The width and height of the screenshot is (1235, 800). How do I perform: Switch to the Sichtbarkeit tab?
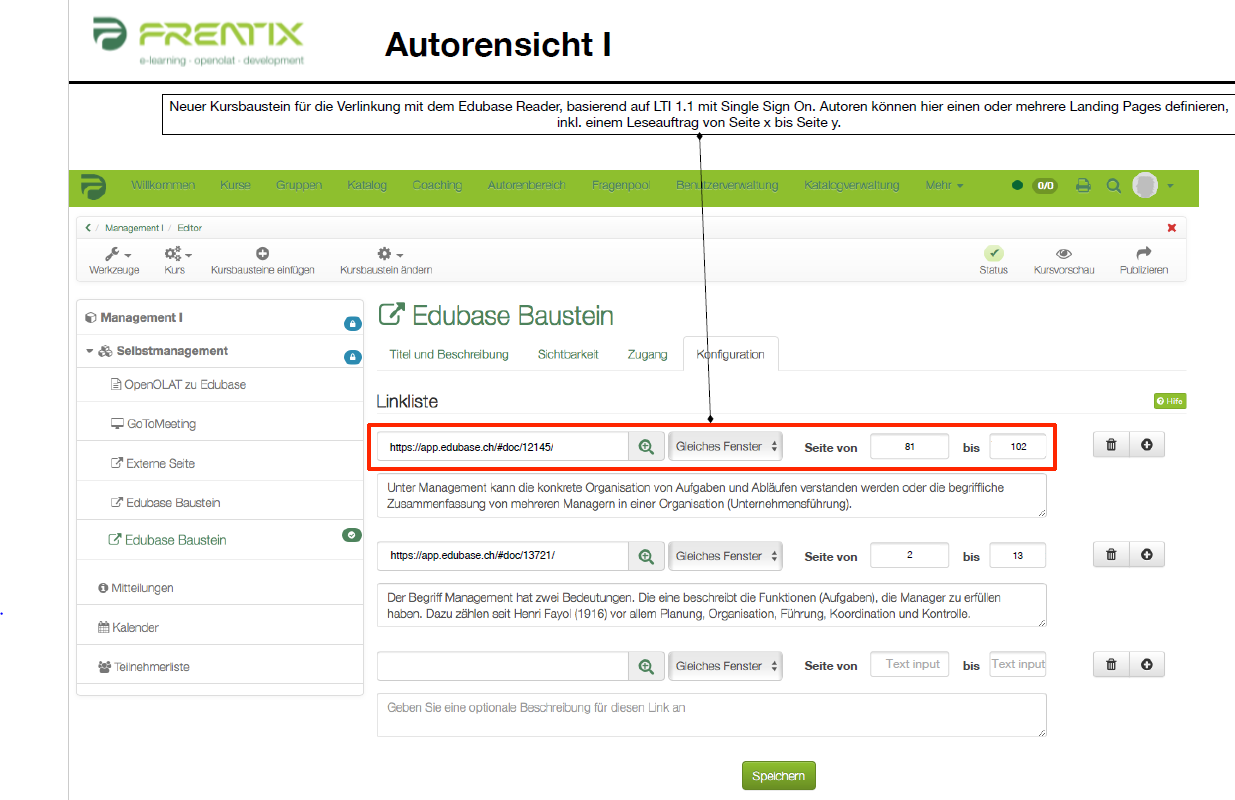pos(568,354)
